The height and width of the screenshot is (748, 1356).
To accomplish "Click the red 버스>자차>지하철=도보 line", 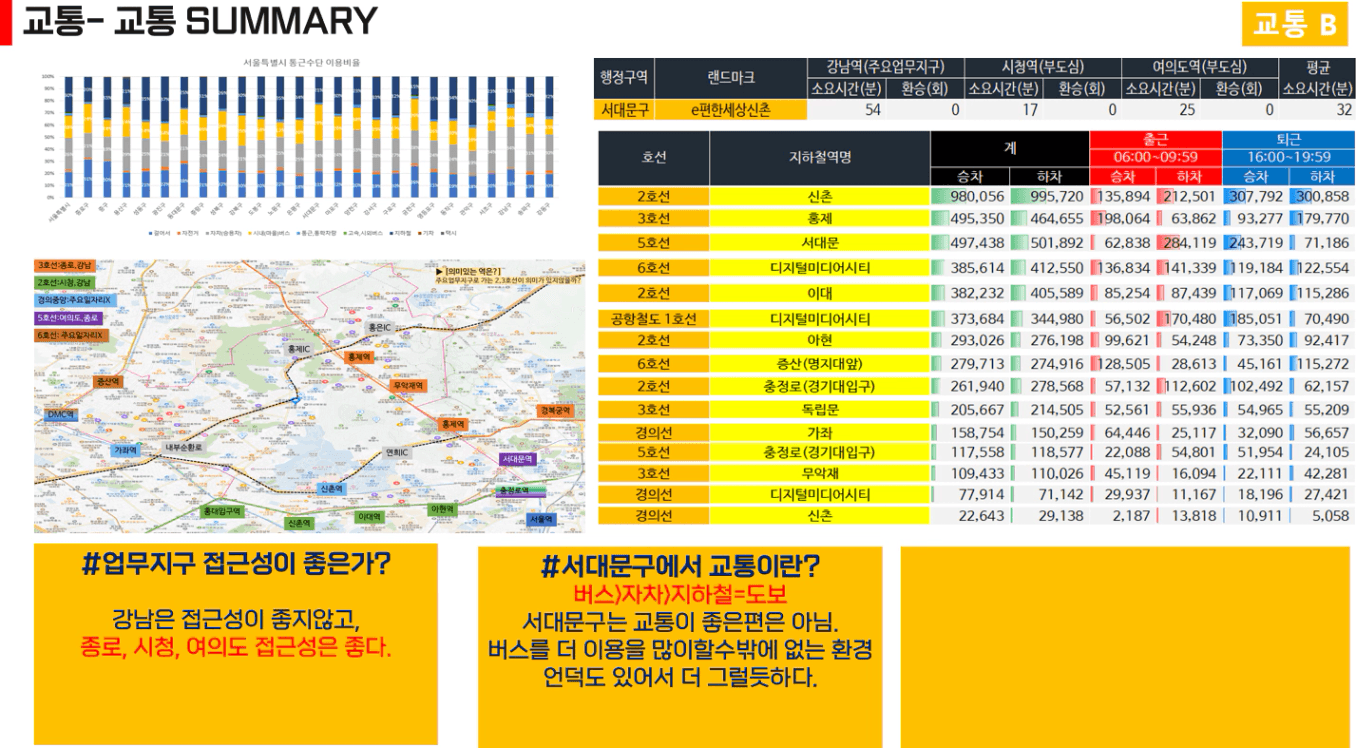I will click(680, 594).
